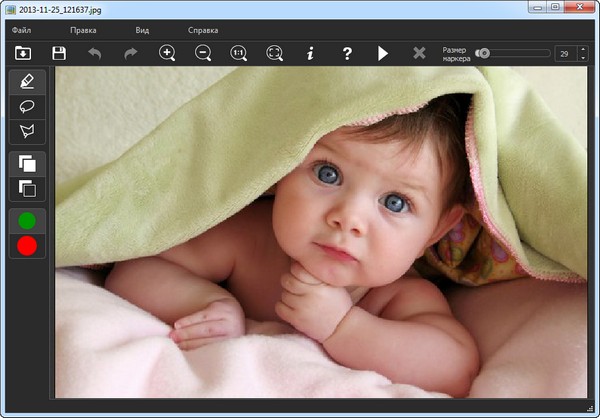Select the lasso selection tool
Image resolution: width=600 pixels, height=418 pixels.
click(27, 106)
